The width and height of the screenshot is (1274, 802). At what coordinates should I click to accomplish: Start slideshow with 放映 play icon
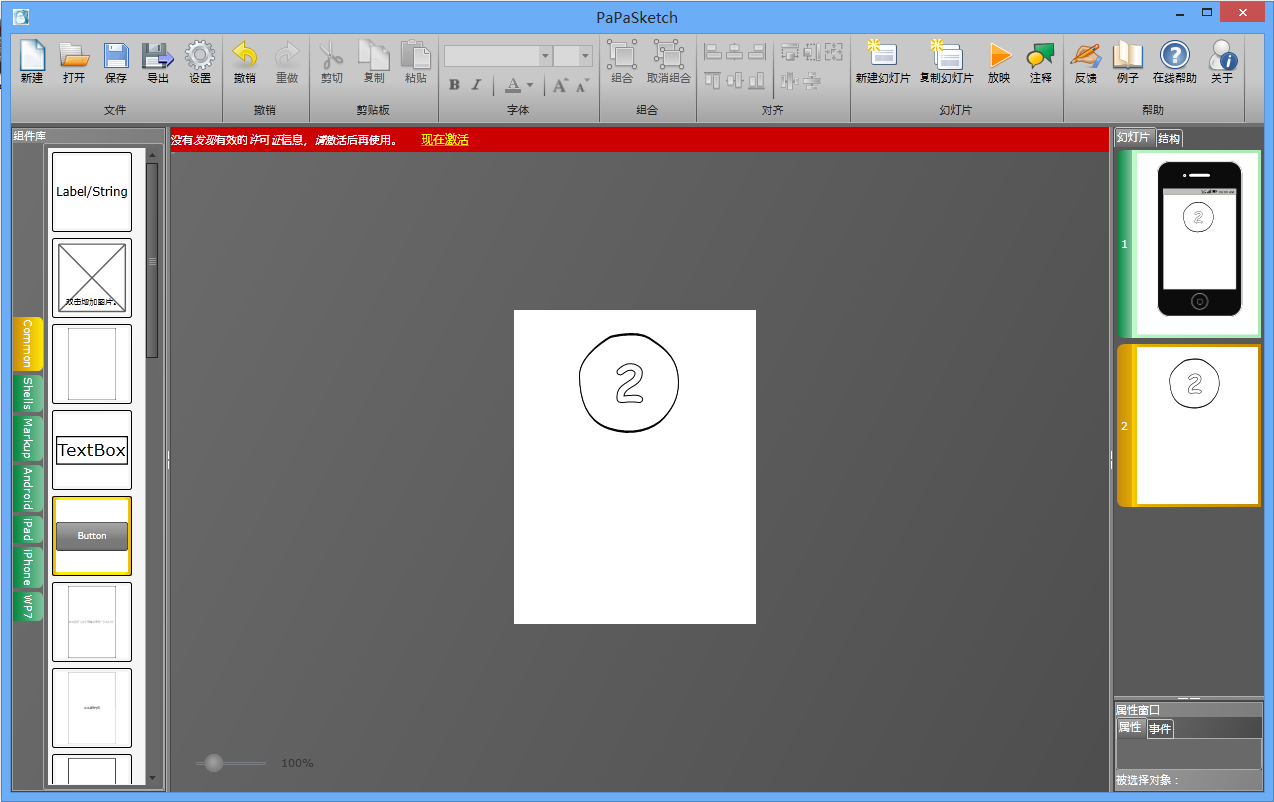(x=999, y=62)
